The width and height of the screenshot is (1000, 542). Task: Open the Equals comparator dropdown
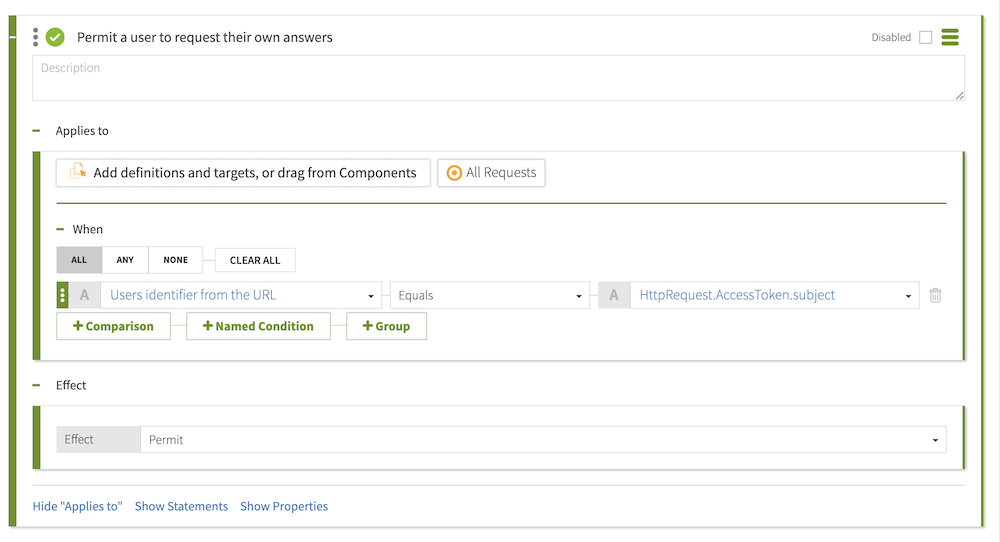[489, 295]
